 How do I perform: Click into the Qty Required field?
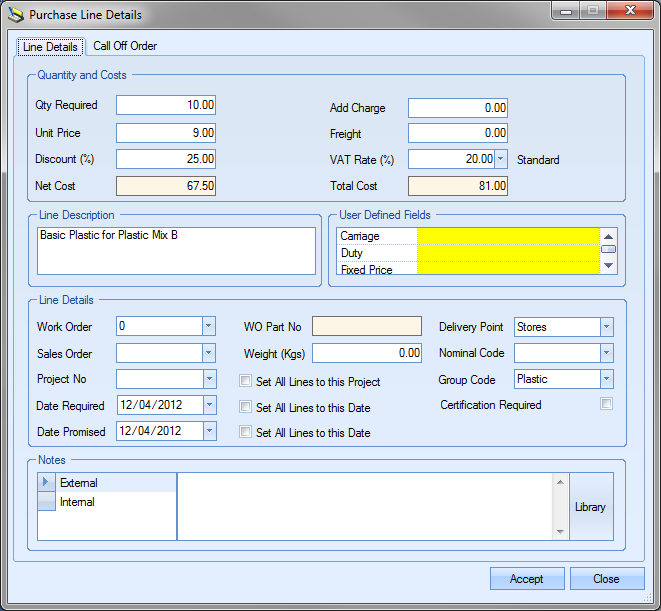(x=166, y=105)
